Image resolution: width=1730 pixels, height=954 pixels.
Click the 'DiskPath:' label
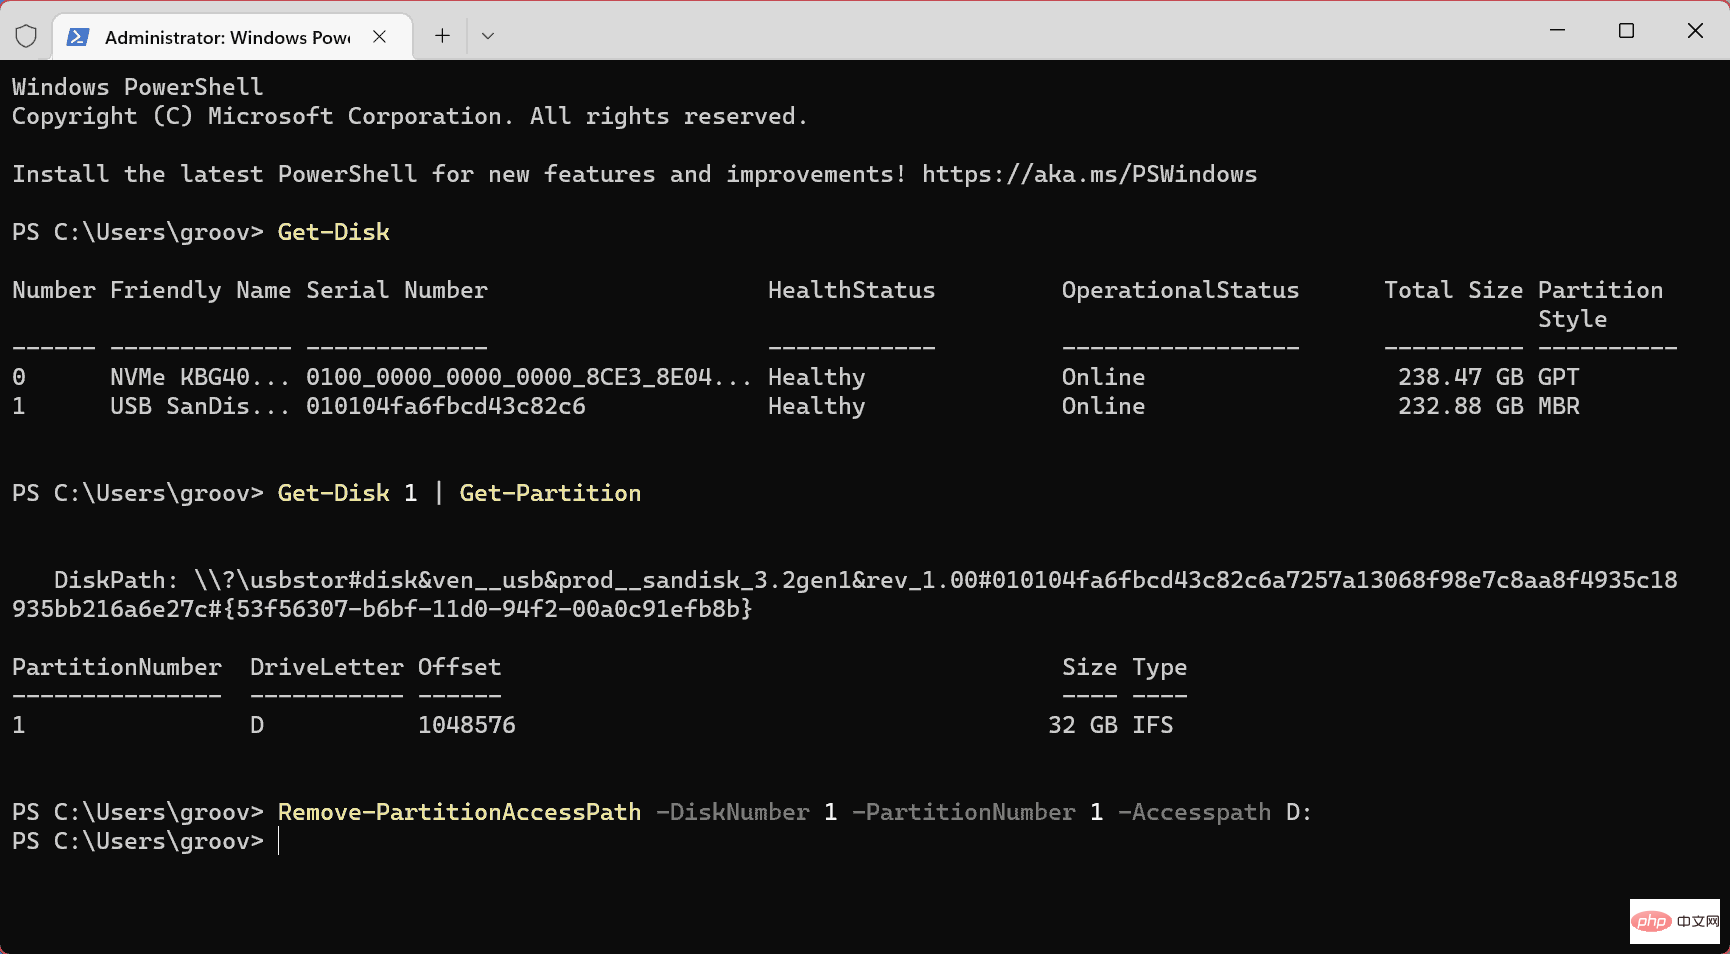116,580
